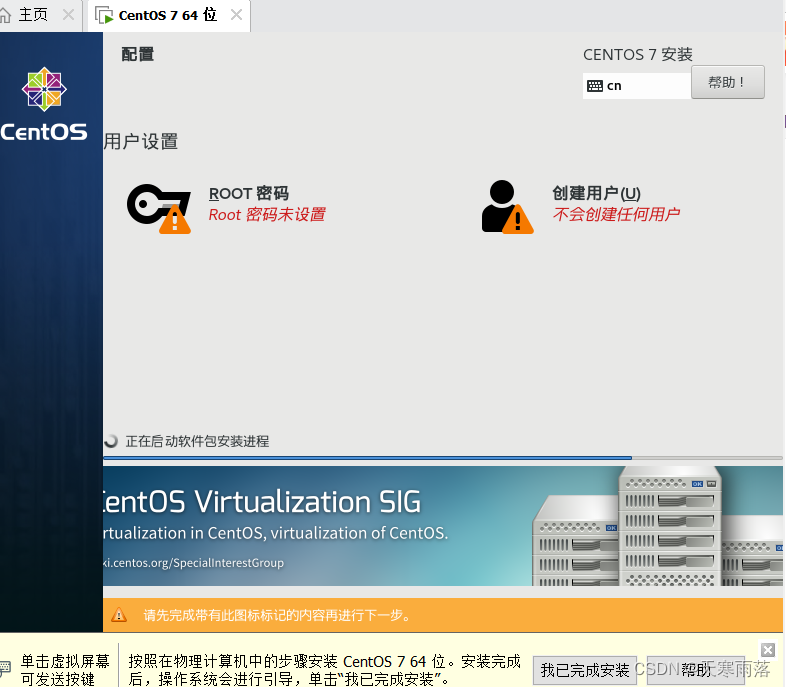This screenshot has width=786, height=687.
Task: Click the Root 密码未设置 warning text
Action: pos(267,215)
